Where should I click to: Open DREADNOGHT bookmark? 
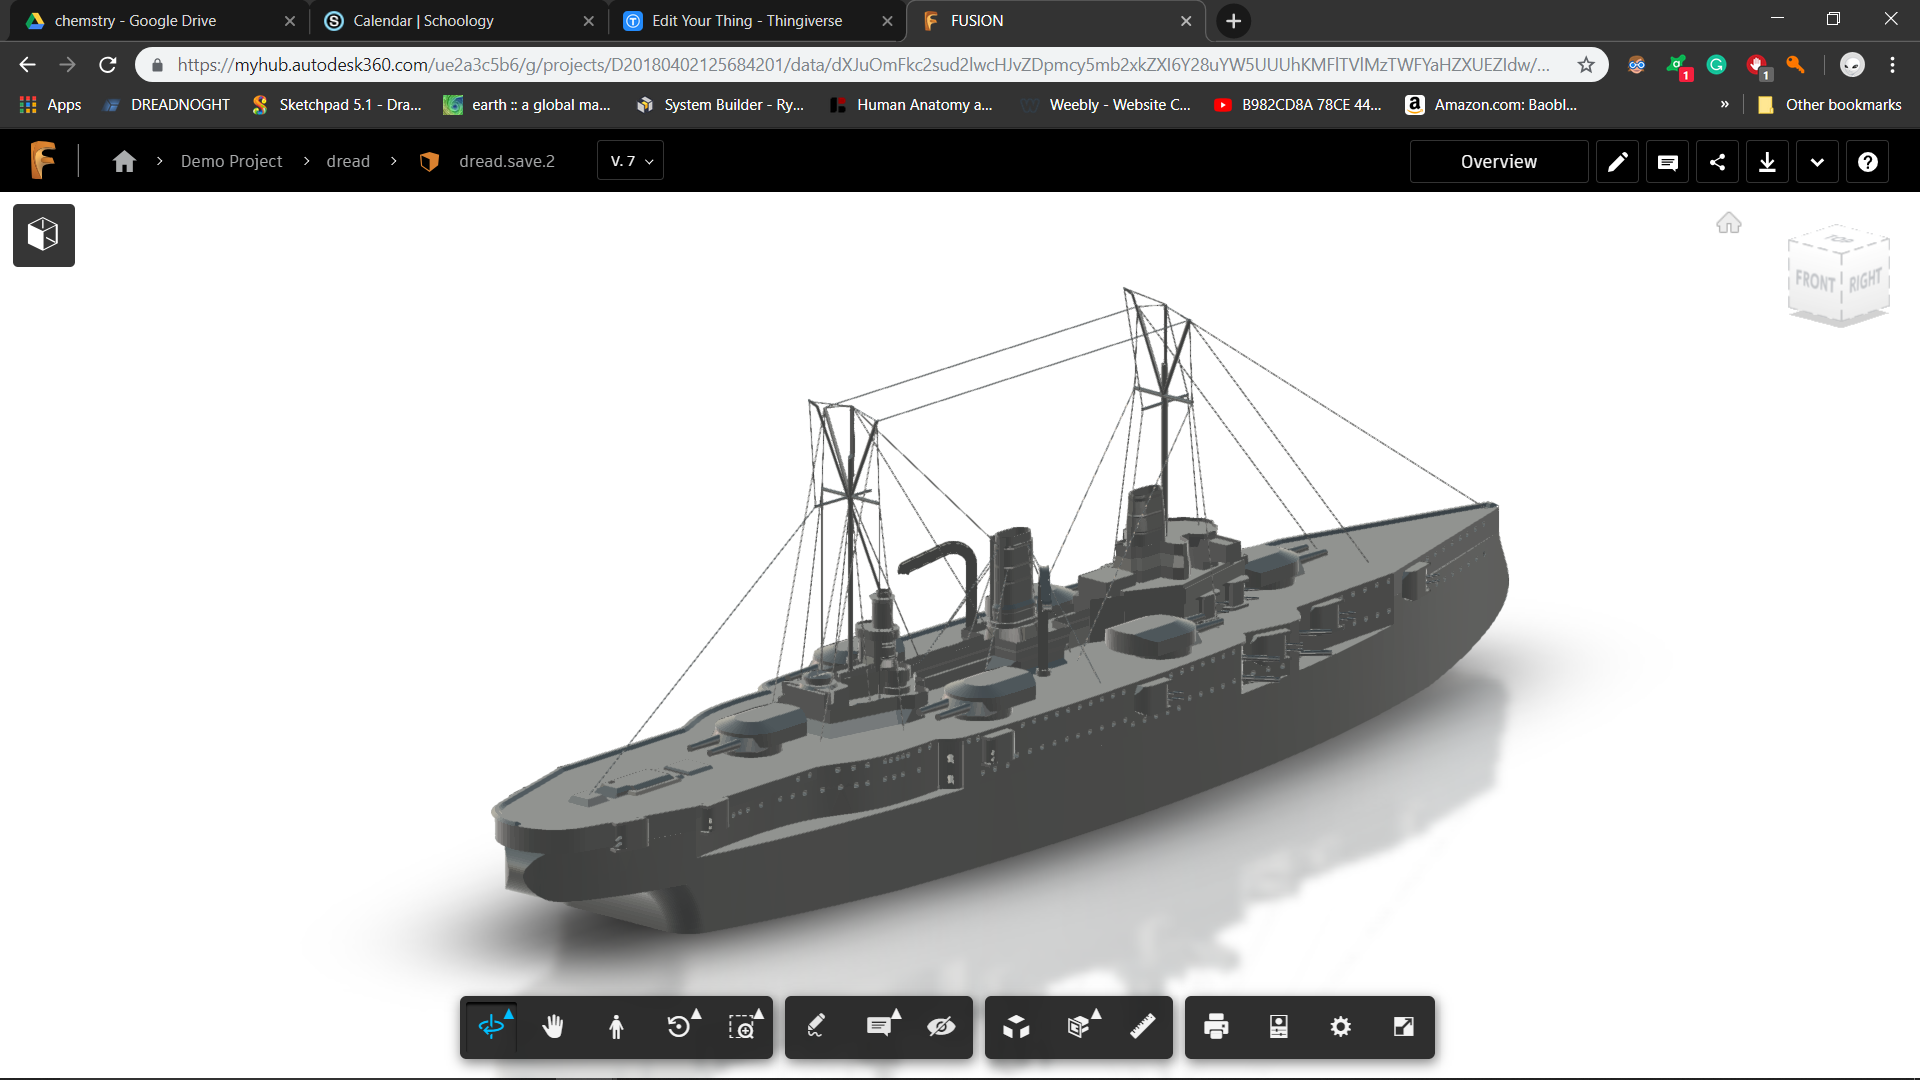167,105
